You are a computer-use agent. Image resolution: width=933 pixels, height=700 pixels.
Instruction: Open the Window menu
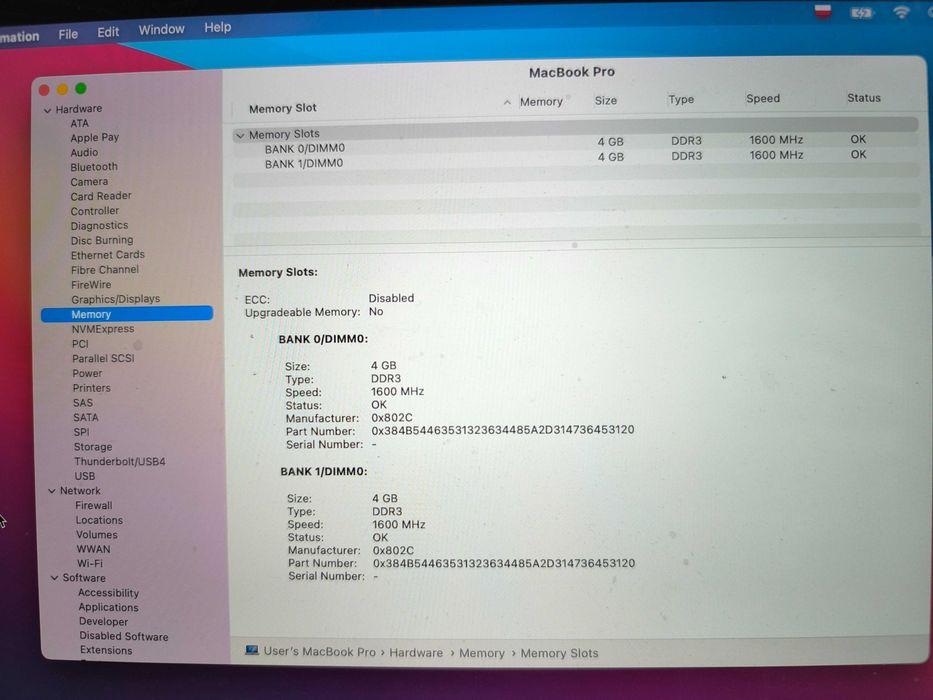(161, 29)
